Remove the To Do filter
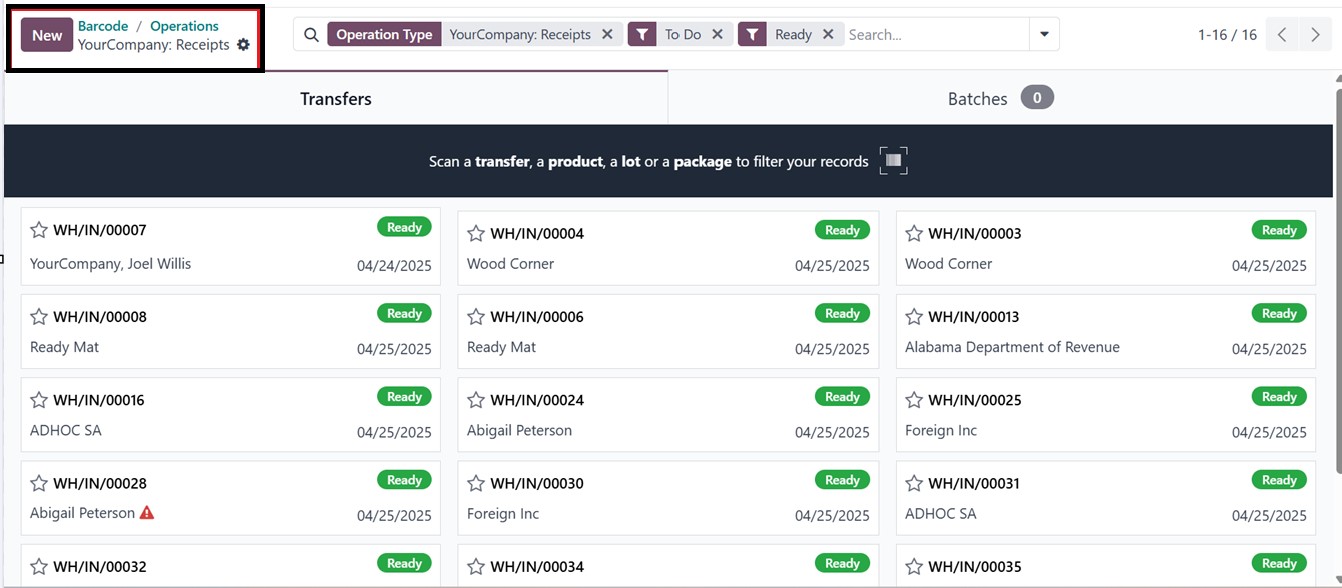 pos(717,34)
